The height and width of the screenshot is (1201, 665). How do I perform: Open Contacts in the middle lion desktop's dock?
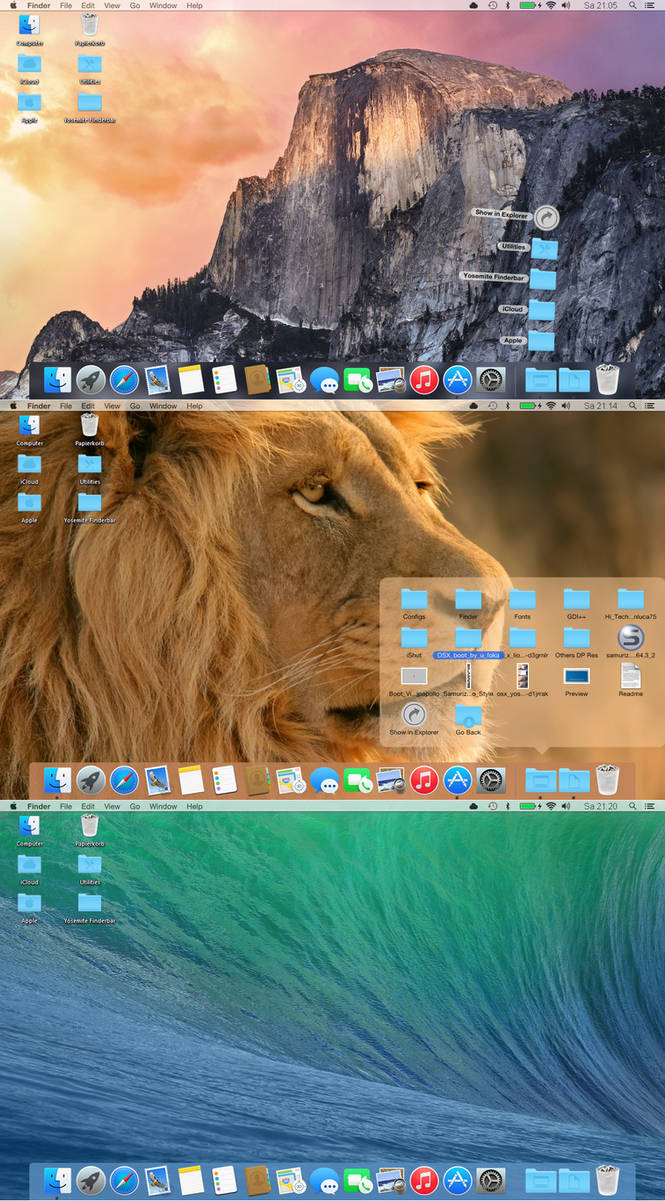257,780
